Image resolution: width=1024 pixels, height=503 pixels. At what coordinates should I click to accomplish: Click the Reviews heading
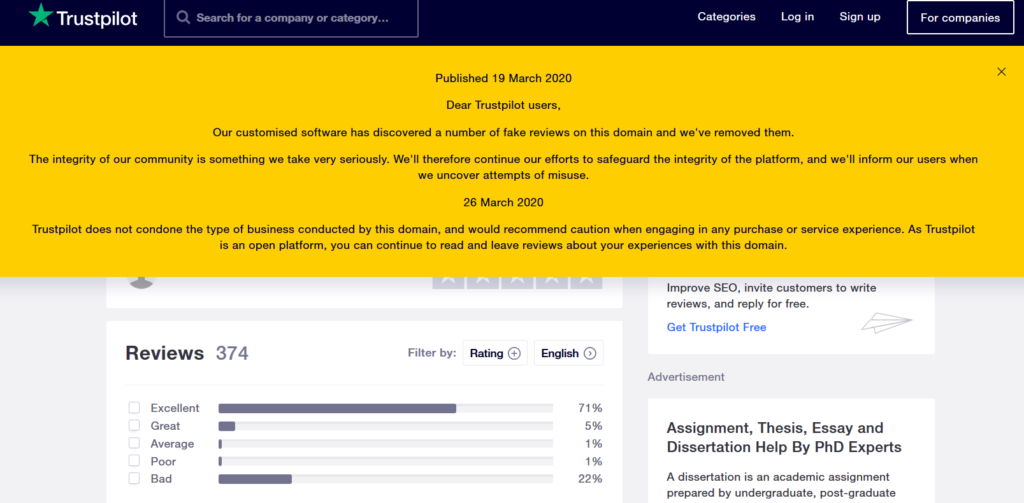tap(165, 353)
